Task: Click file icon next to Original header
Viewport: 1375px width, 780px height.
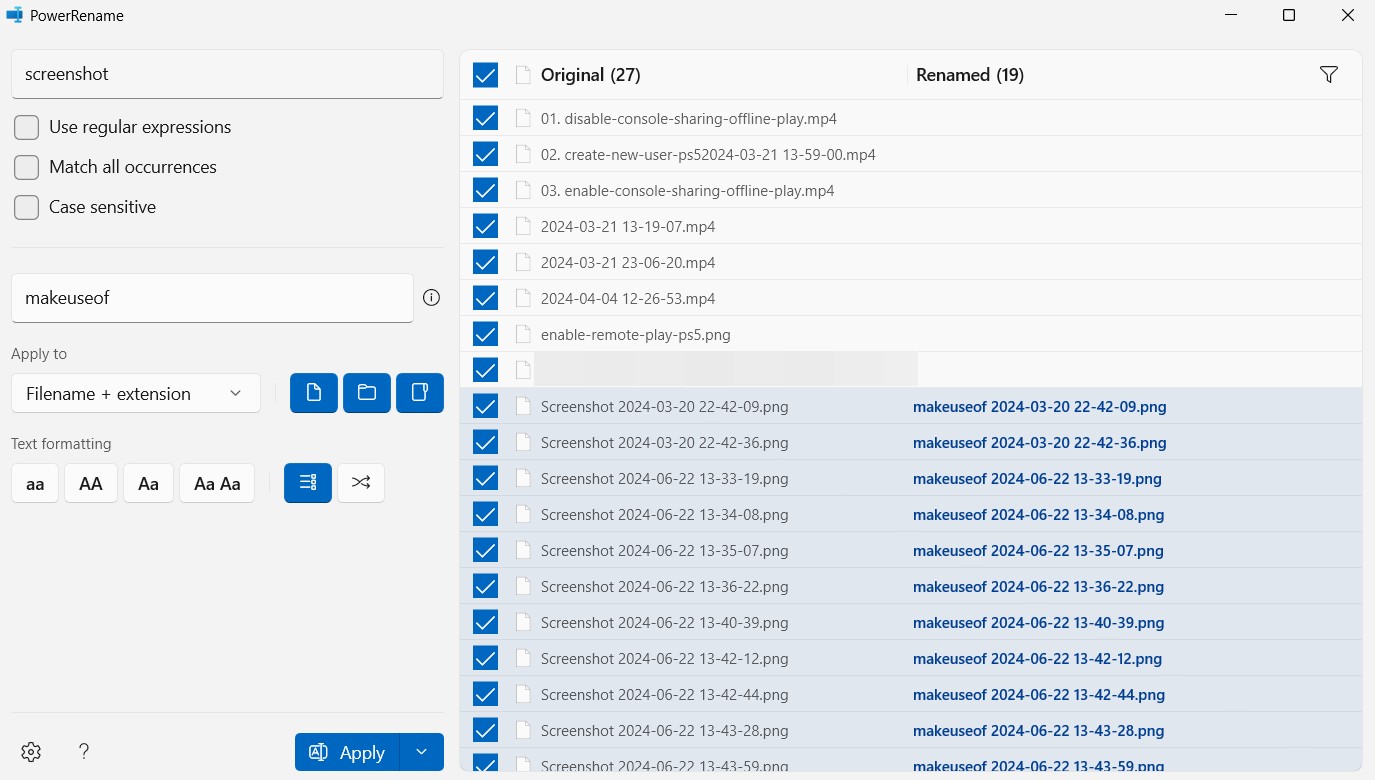Action: pos(522,75)
